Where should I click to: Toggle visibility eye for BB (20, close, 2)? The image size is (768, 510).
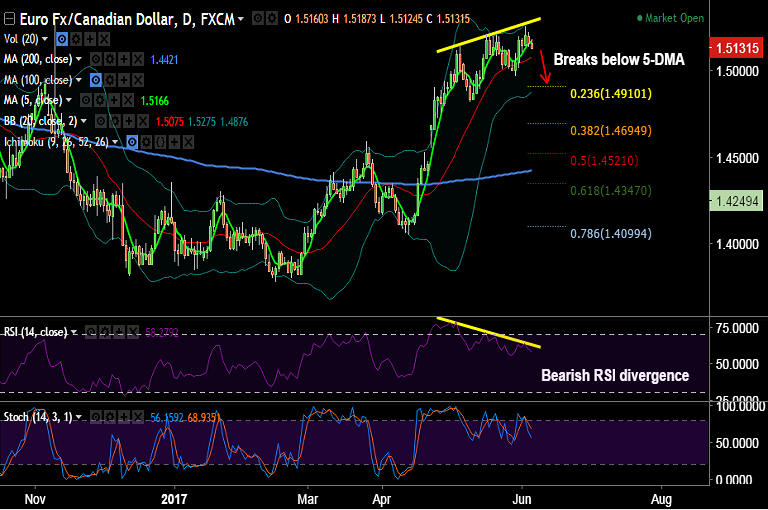[101, 121]
